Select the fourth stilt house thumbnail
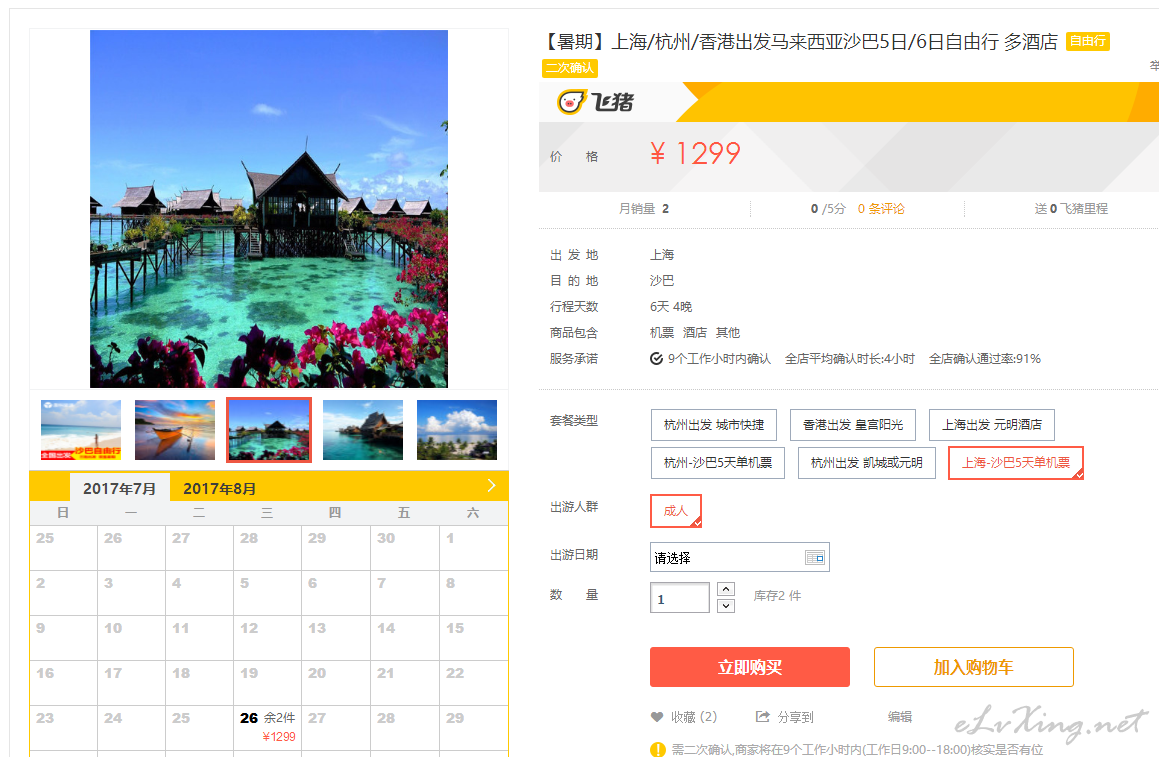Screen dimensions: 1159x757 (363, 430)
